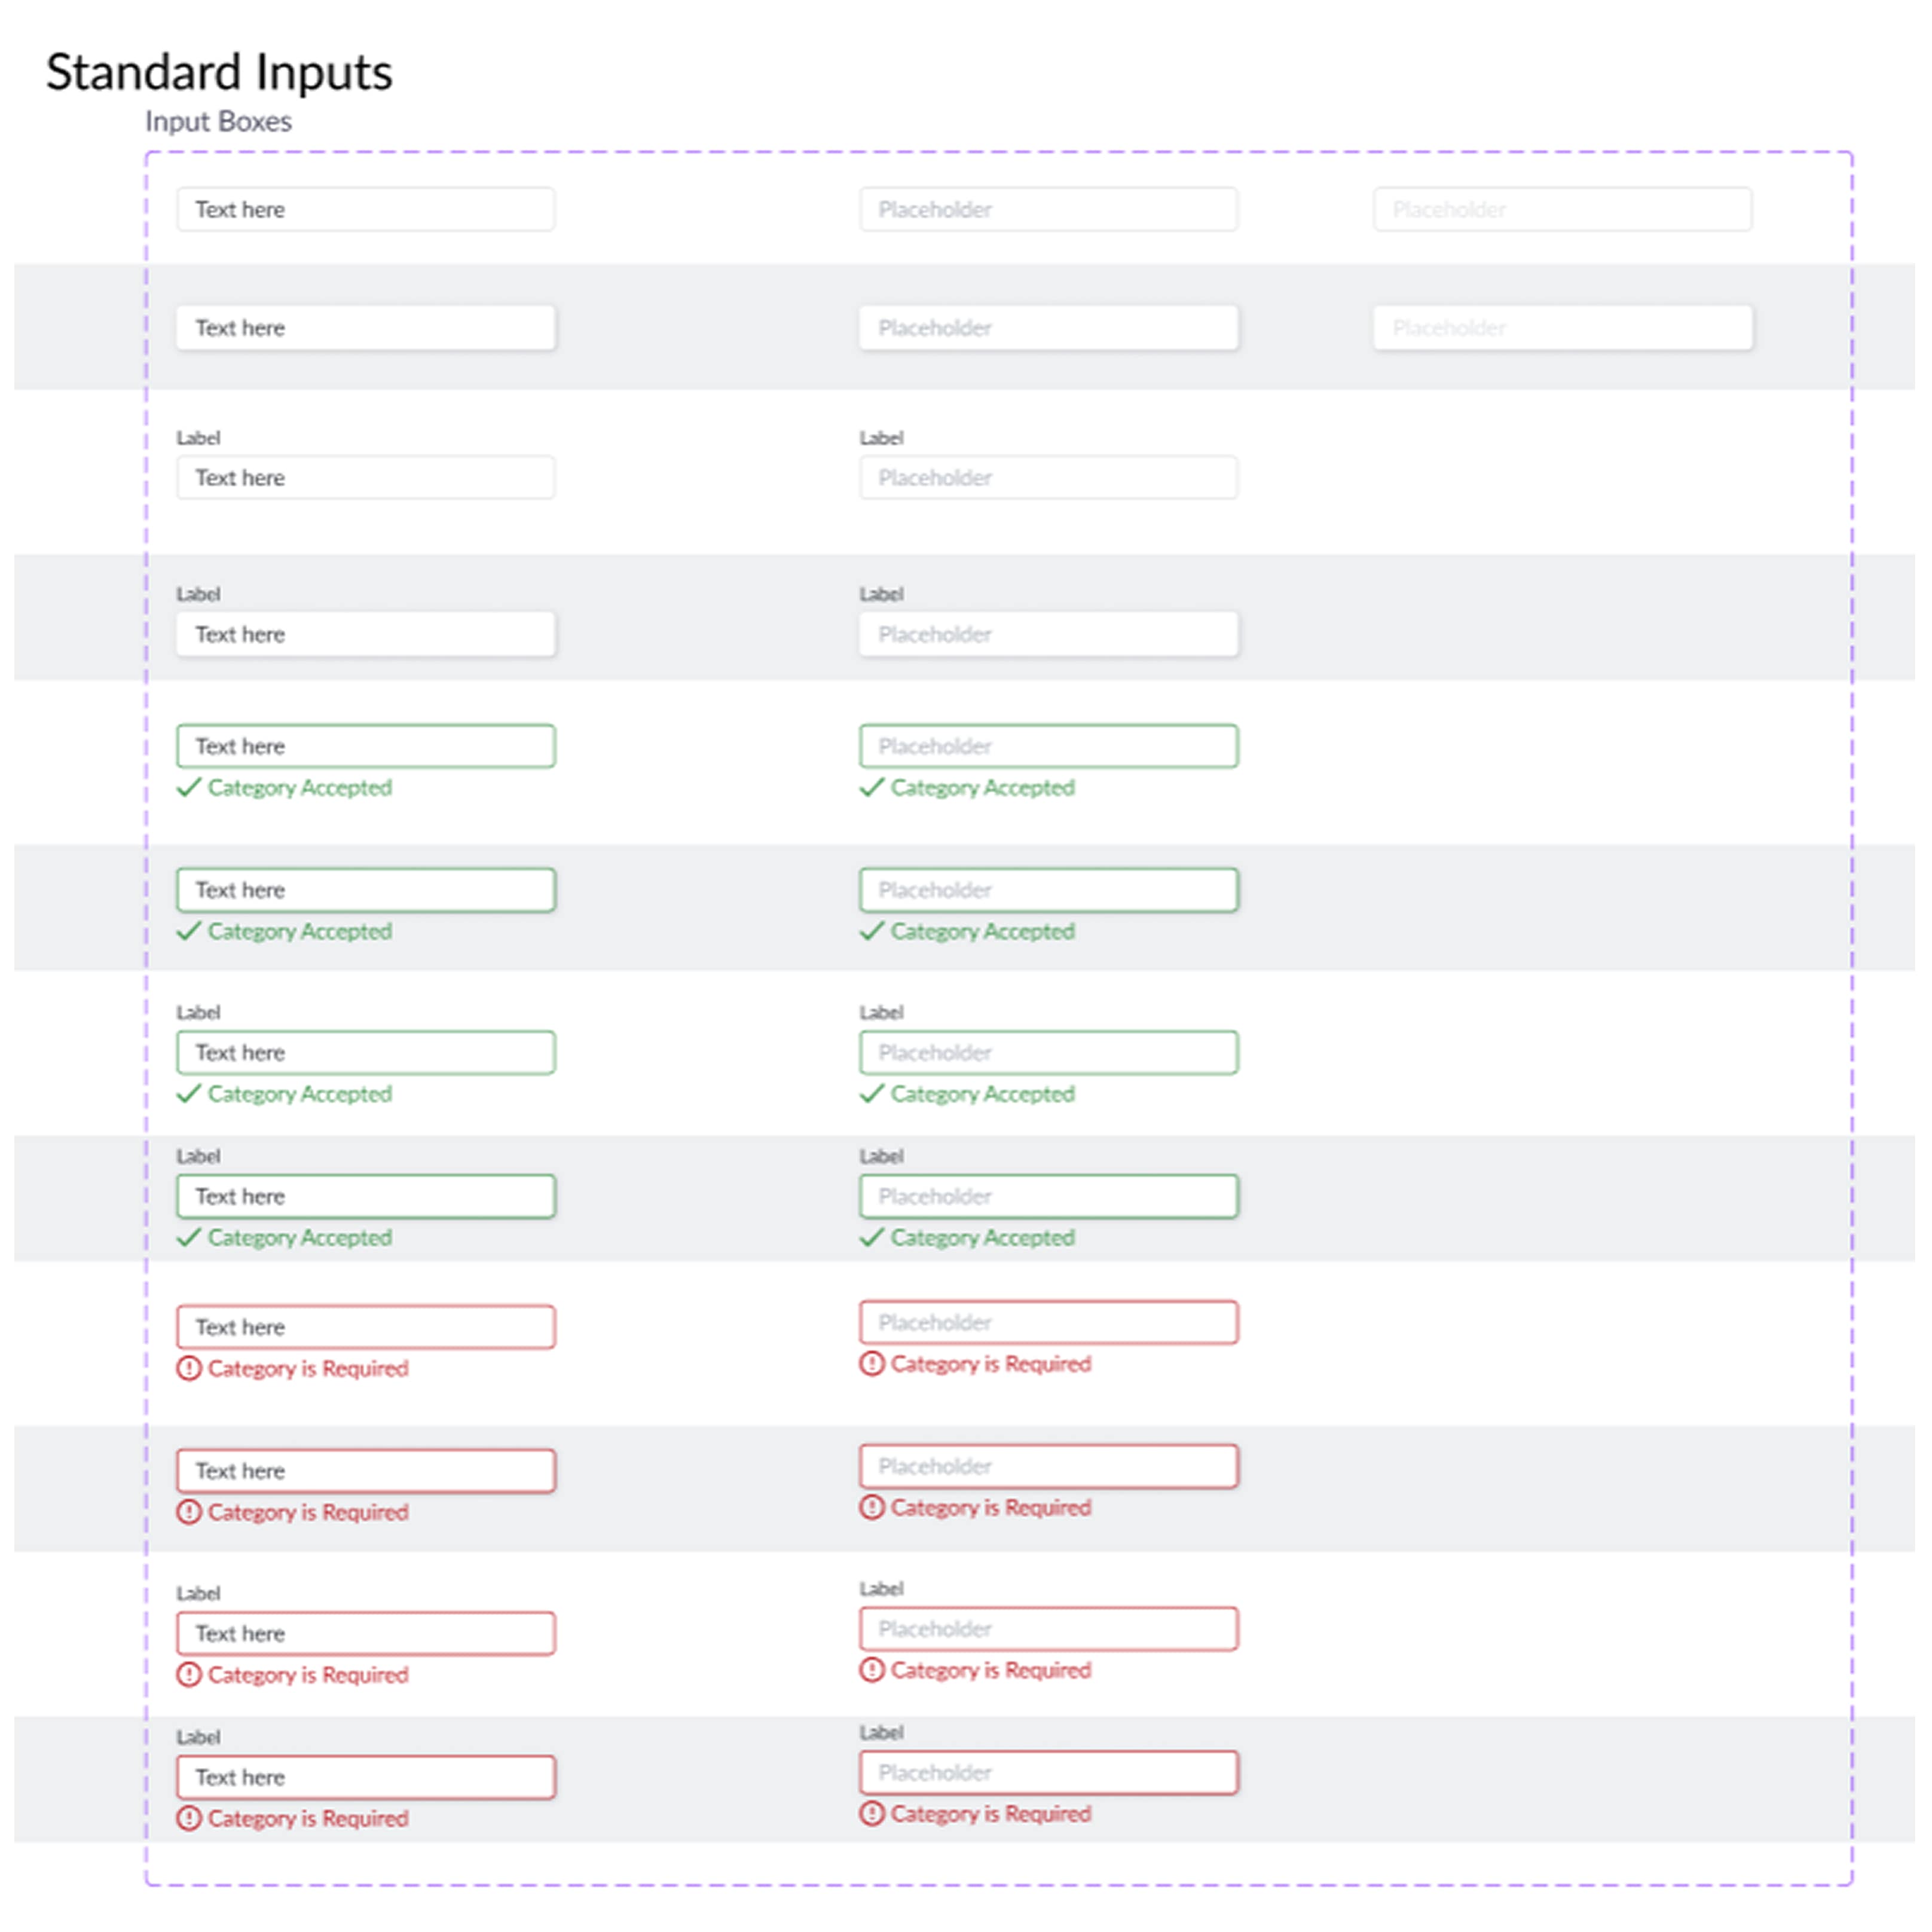The height and width of the screenshot is (1932, 1932).
Task: Click alert icon below first red 'Text here' input
Action: tap(189, 1368)
